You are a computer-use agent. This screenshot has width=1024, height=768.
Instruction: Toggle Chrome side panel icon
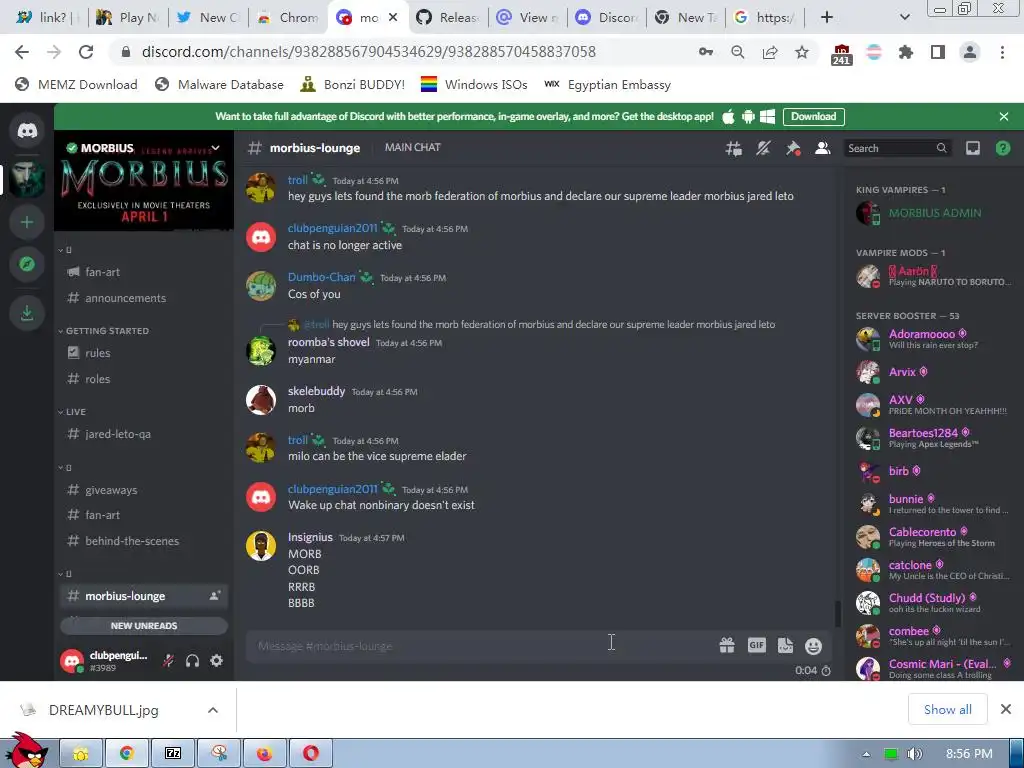938,52
